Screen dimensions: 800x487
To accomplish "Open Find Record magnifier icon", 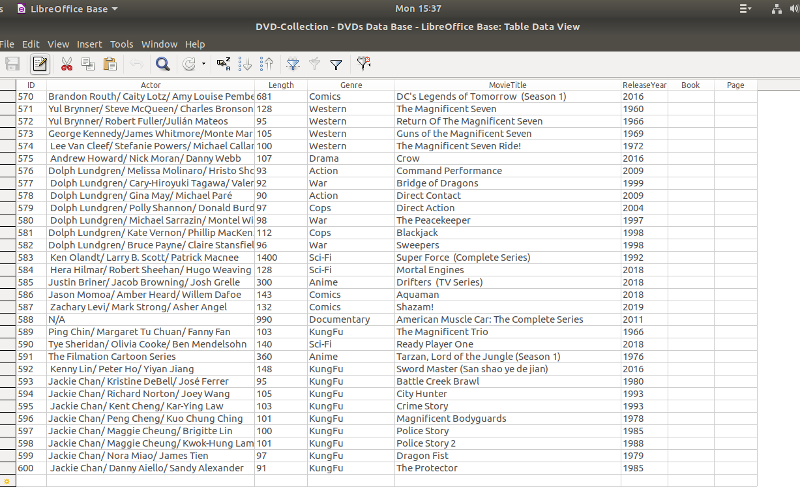I will click(x=163, y=64).
